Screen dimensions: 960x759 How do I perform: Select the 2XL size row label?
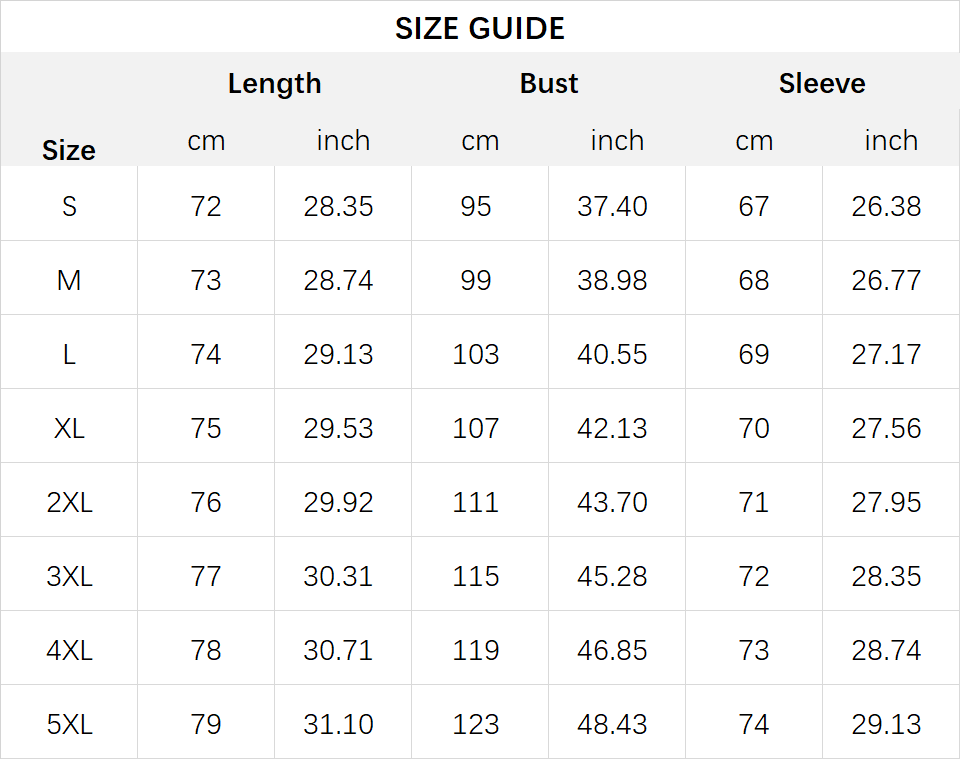(69, 503)
